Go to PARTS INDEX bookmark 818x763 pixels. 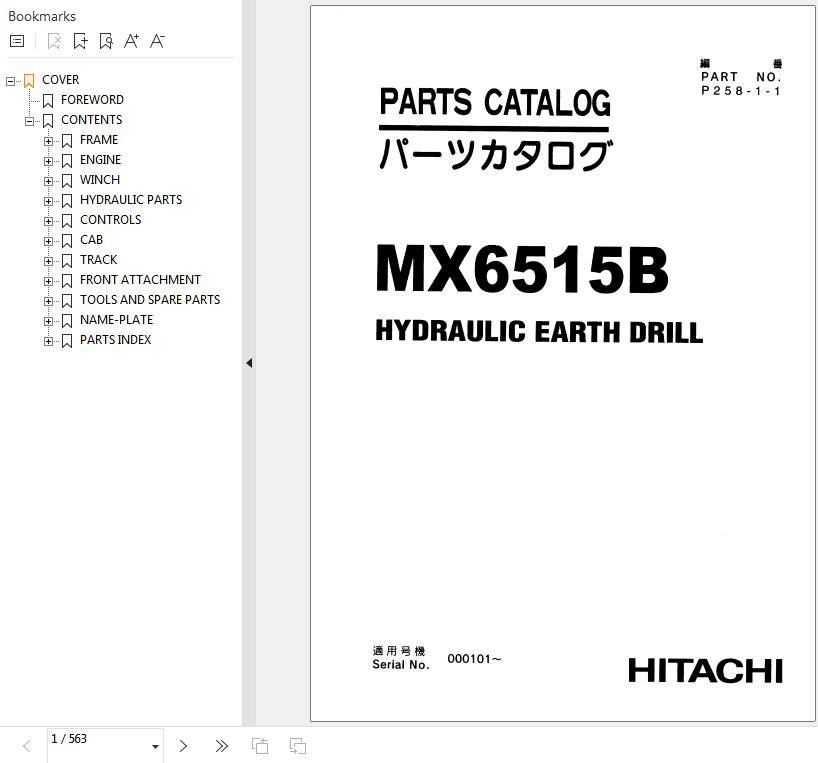(x=115, y=340)
